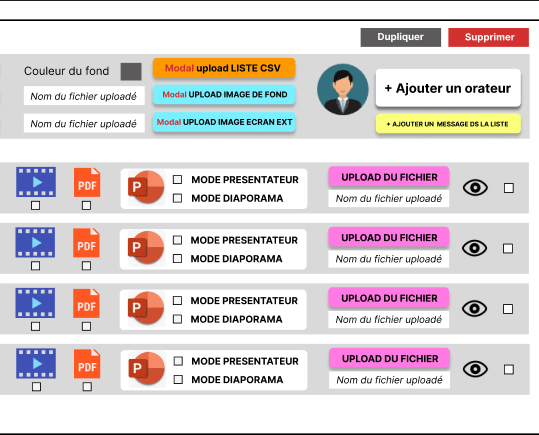Click the red Supprimer button
Screen dimensions: 539x435
click(488, 37)
